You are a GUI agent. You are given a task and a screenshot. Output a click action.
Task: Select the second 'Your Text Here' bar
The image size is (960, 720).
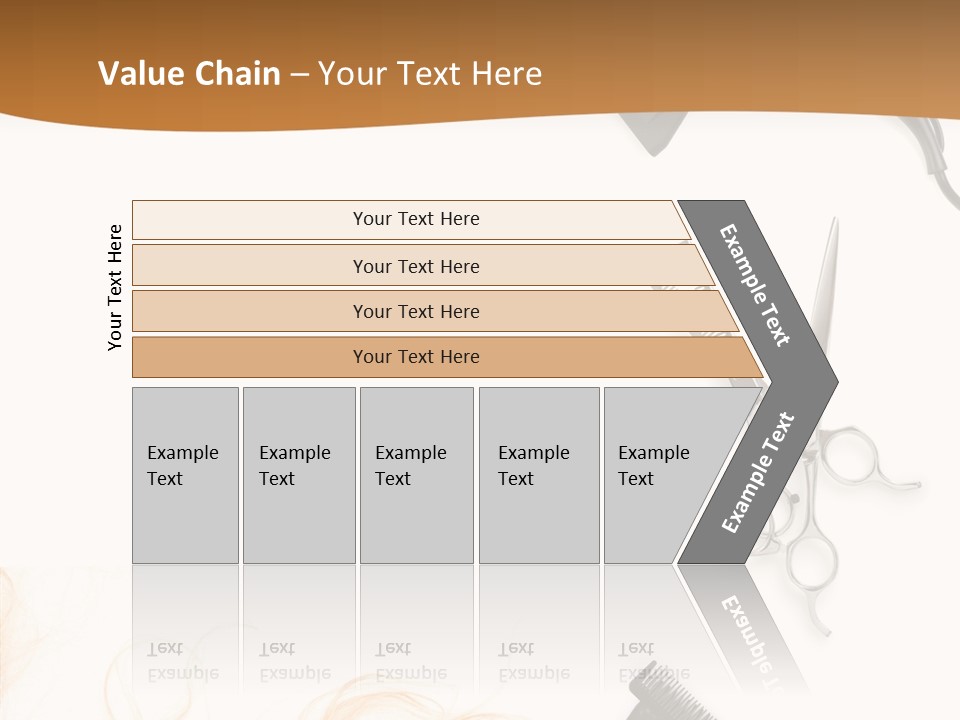(x=422, y=265)
